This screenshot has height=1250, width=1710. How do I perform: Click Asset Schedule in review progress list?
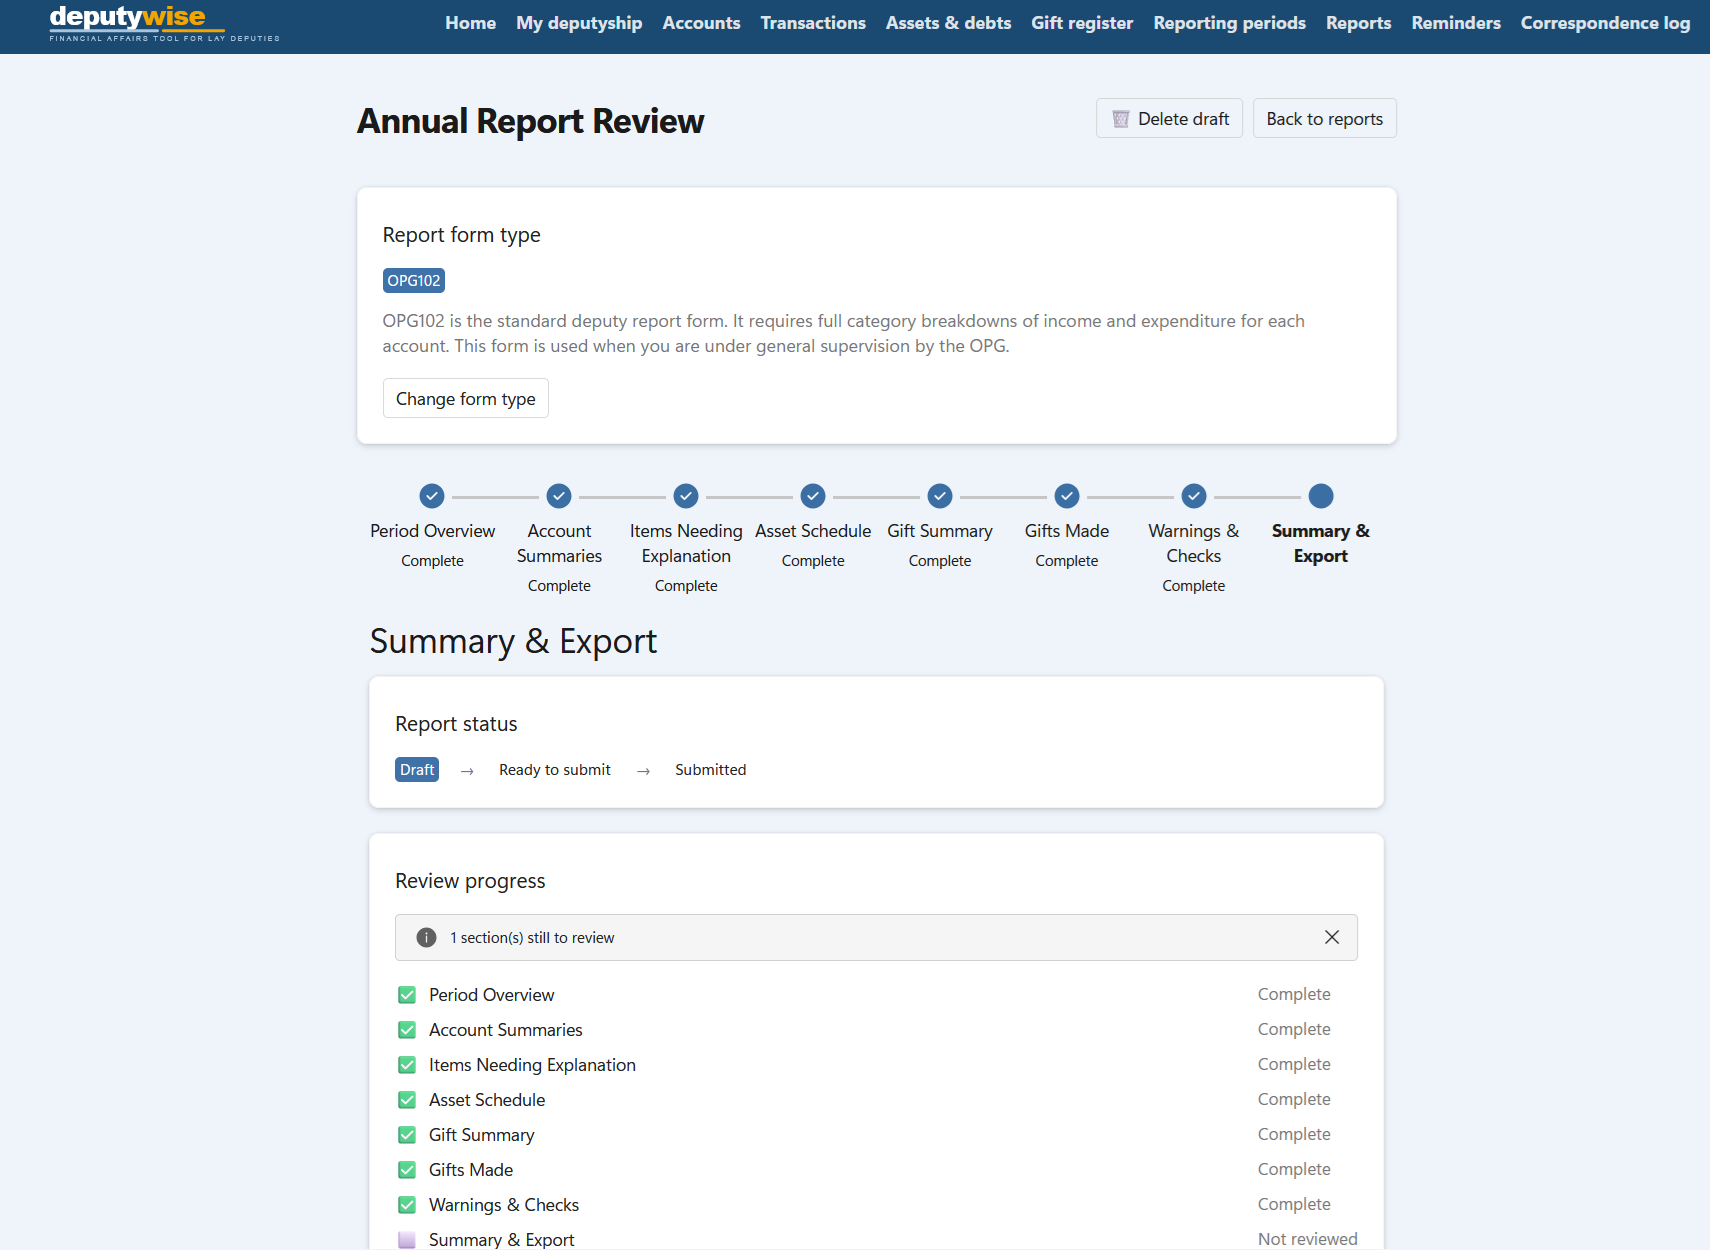coord(487,1100)
